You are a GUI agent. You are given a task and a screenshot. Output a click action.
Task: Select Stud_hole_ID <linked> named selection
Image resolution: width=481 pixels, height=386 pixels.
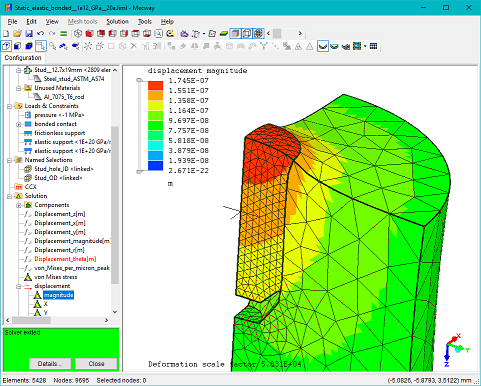click(x=64, y=169)
